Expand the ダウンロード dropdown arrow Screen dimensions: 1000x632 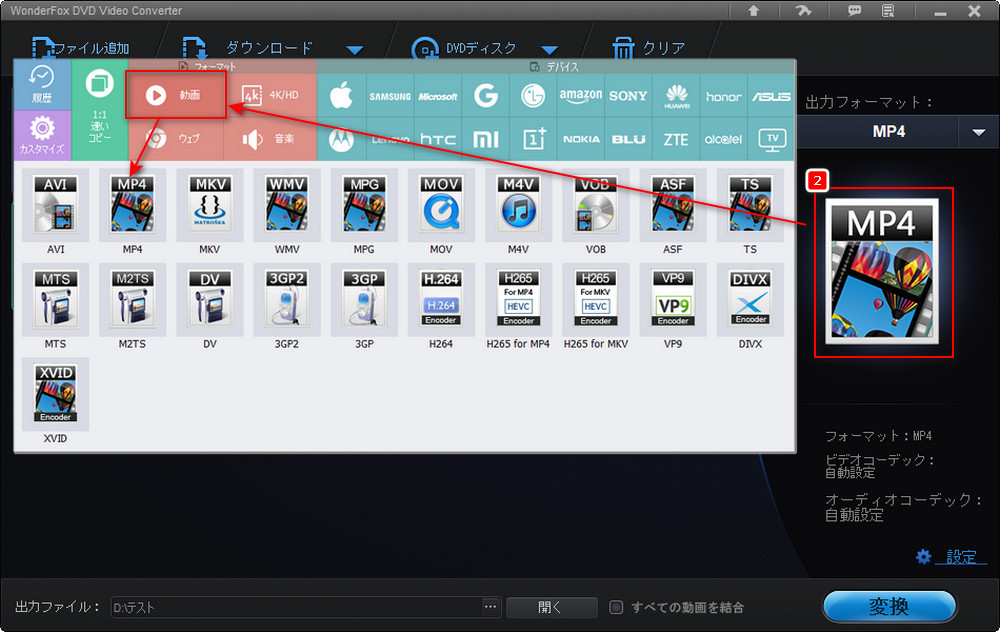[355, 50]
